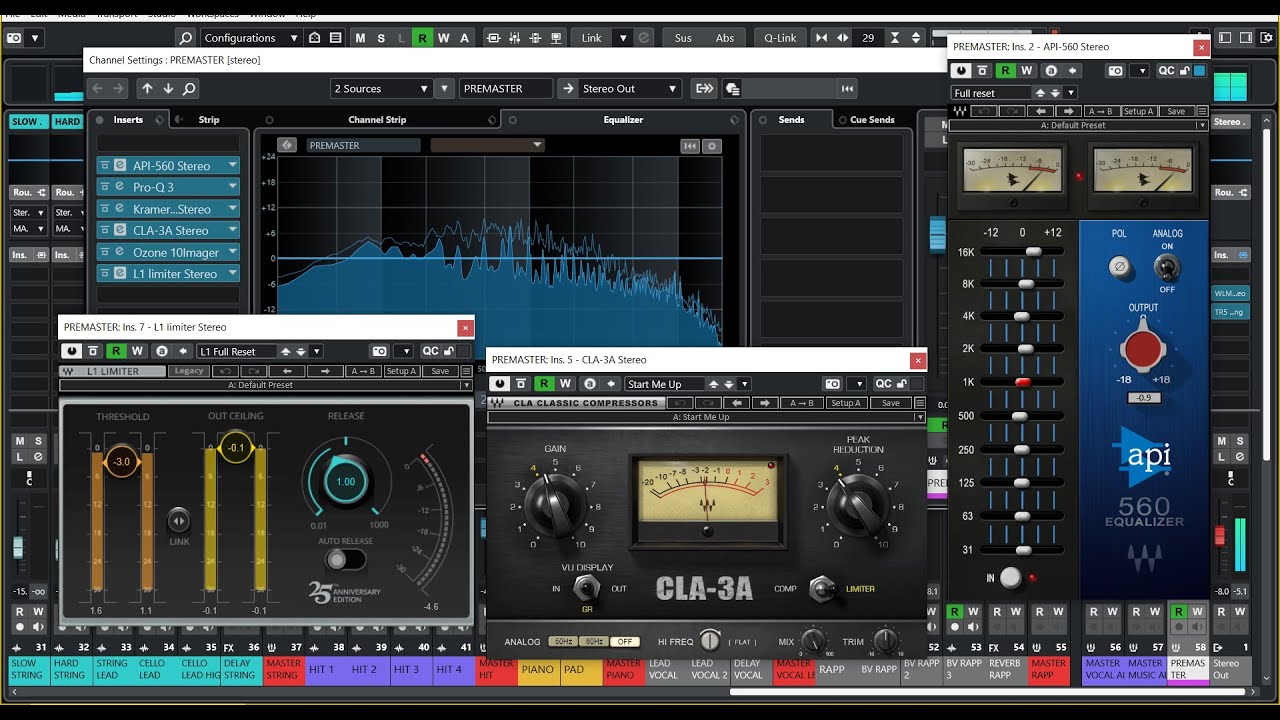This screenshot has width=1280, height=720.
Task: Open A: Default Preset dropdown in API-560
Action: 1079,125
